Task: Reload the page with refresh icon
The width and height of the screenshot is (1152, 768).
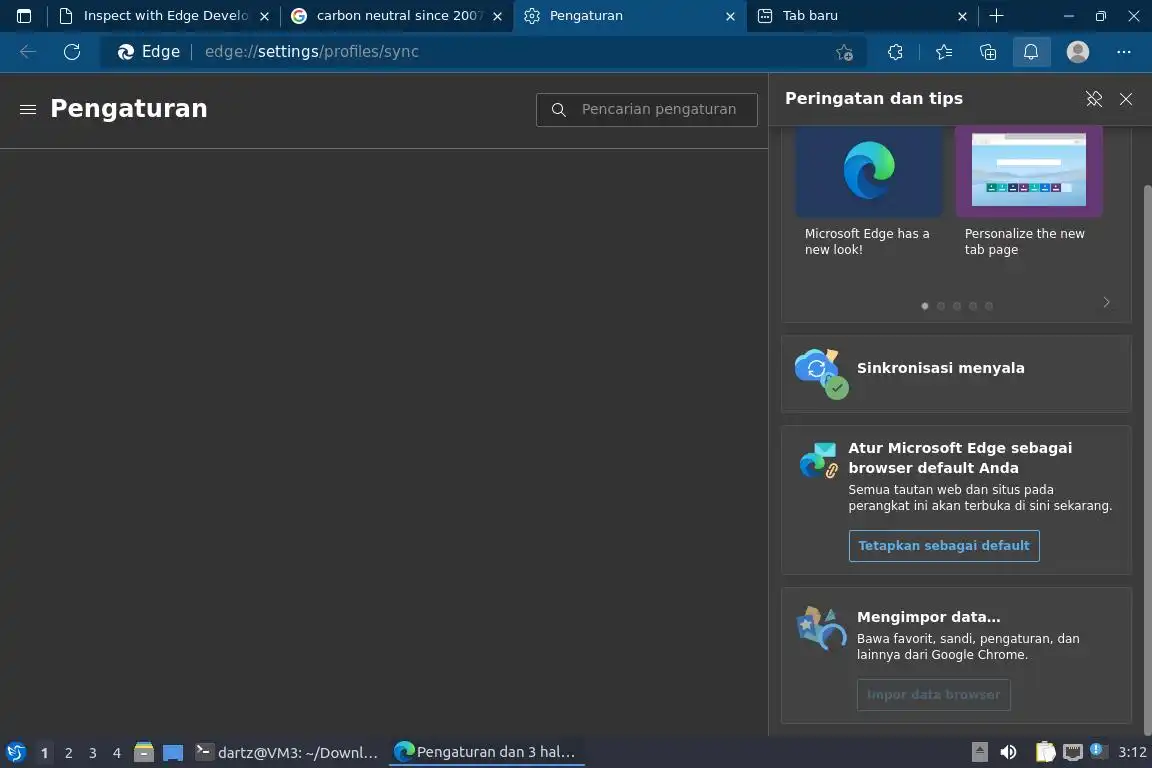Action: (x=72, y=51)
